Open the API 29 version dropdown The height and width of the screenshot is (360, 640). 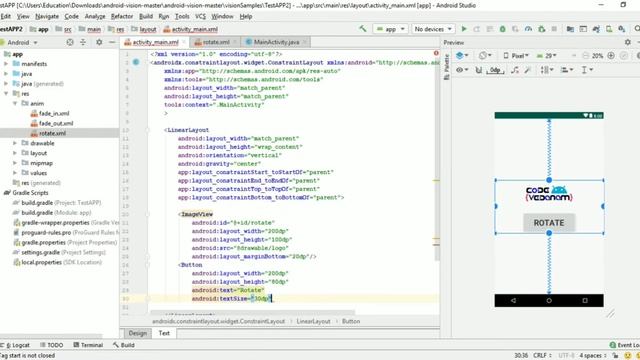(547, 56)
